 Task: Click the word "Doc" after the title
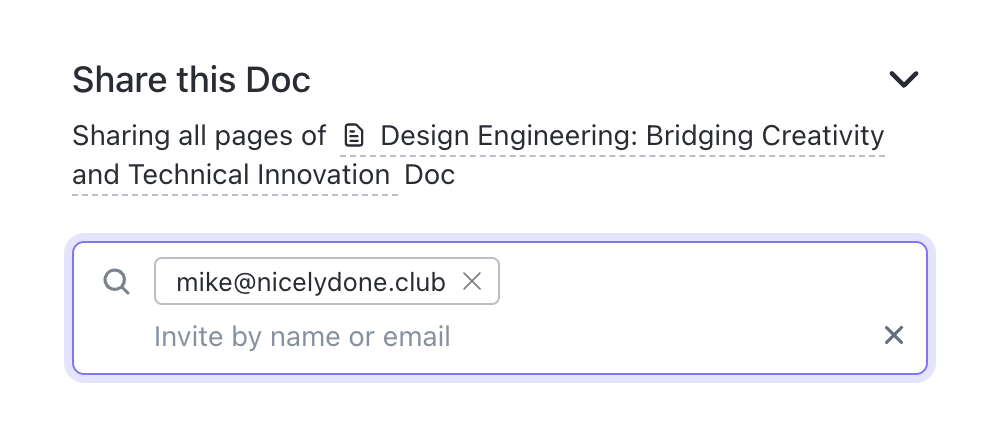click(x=430, y=176)
